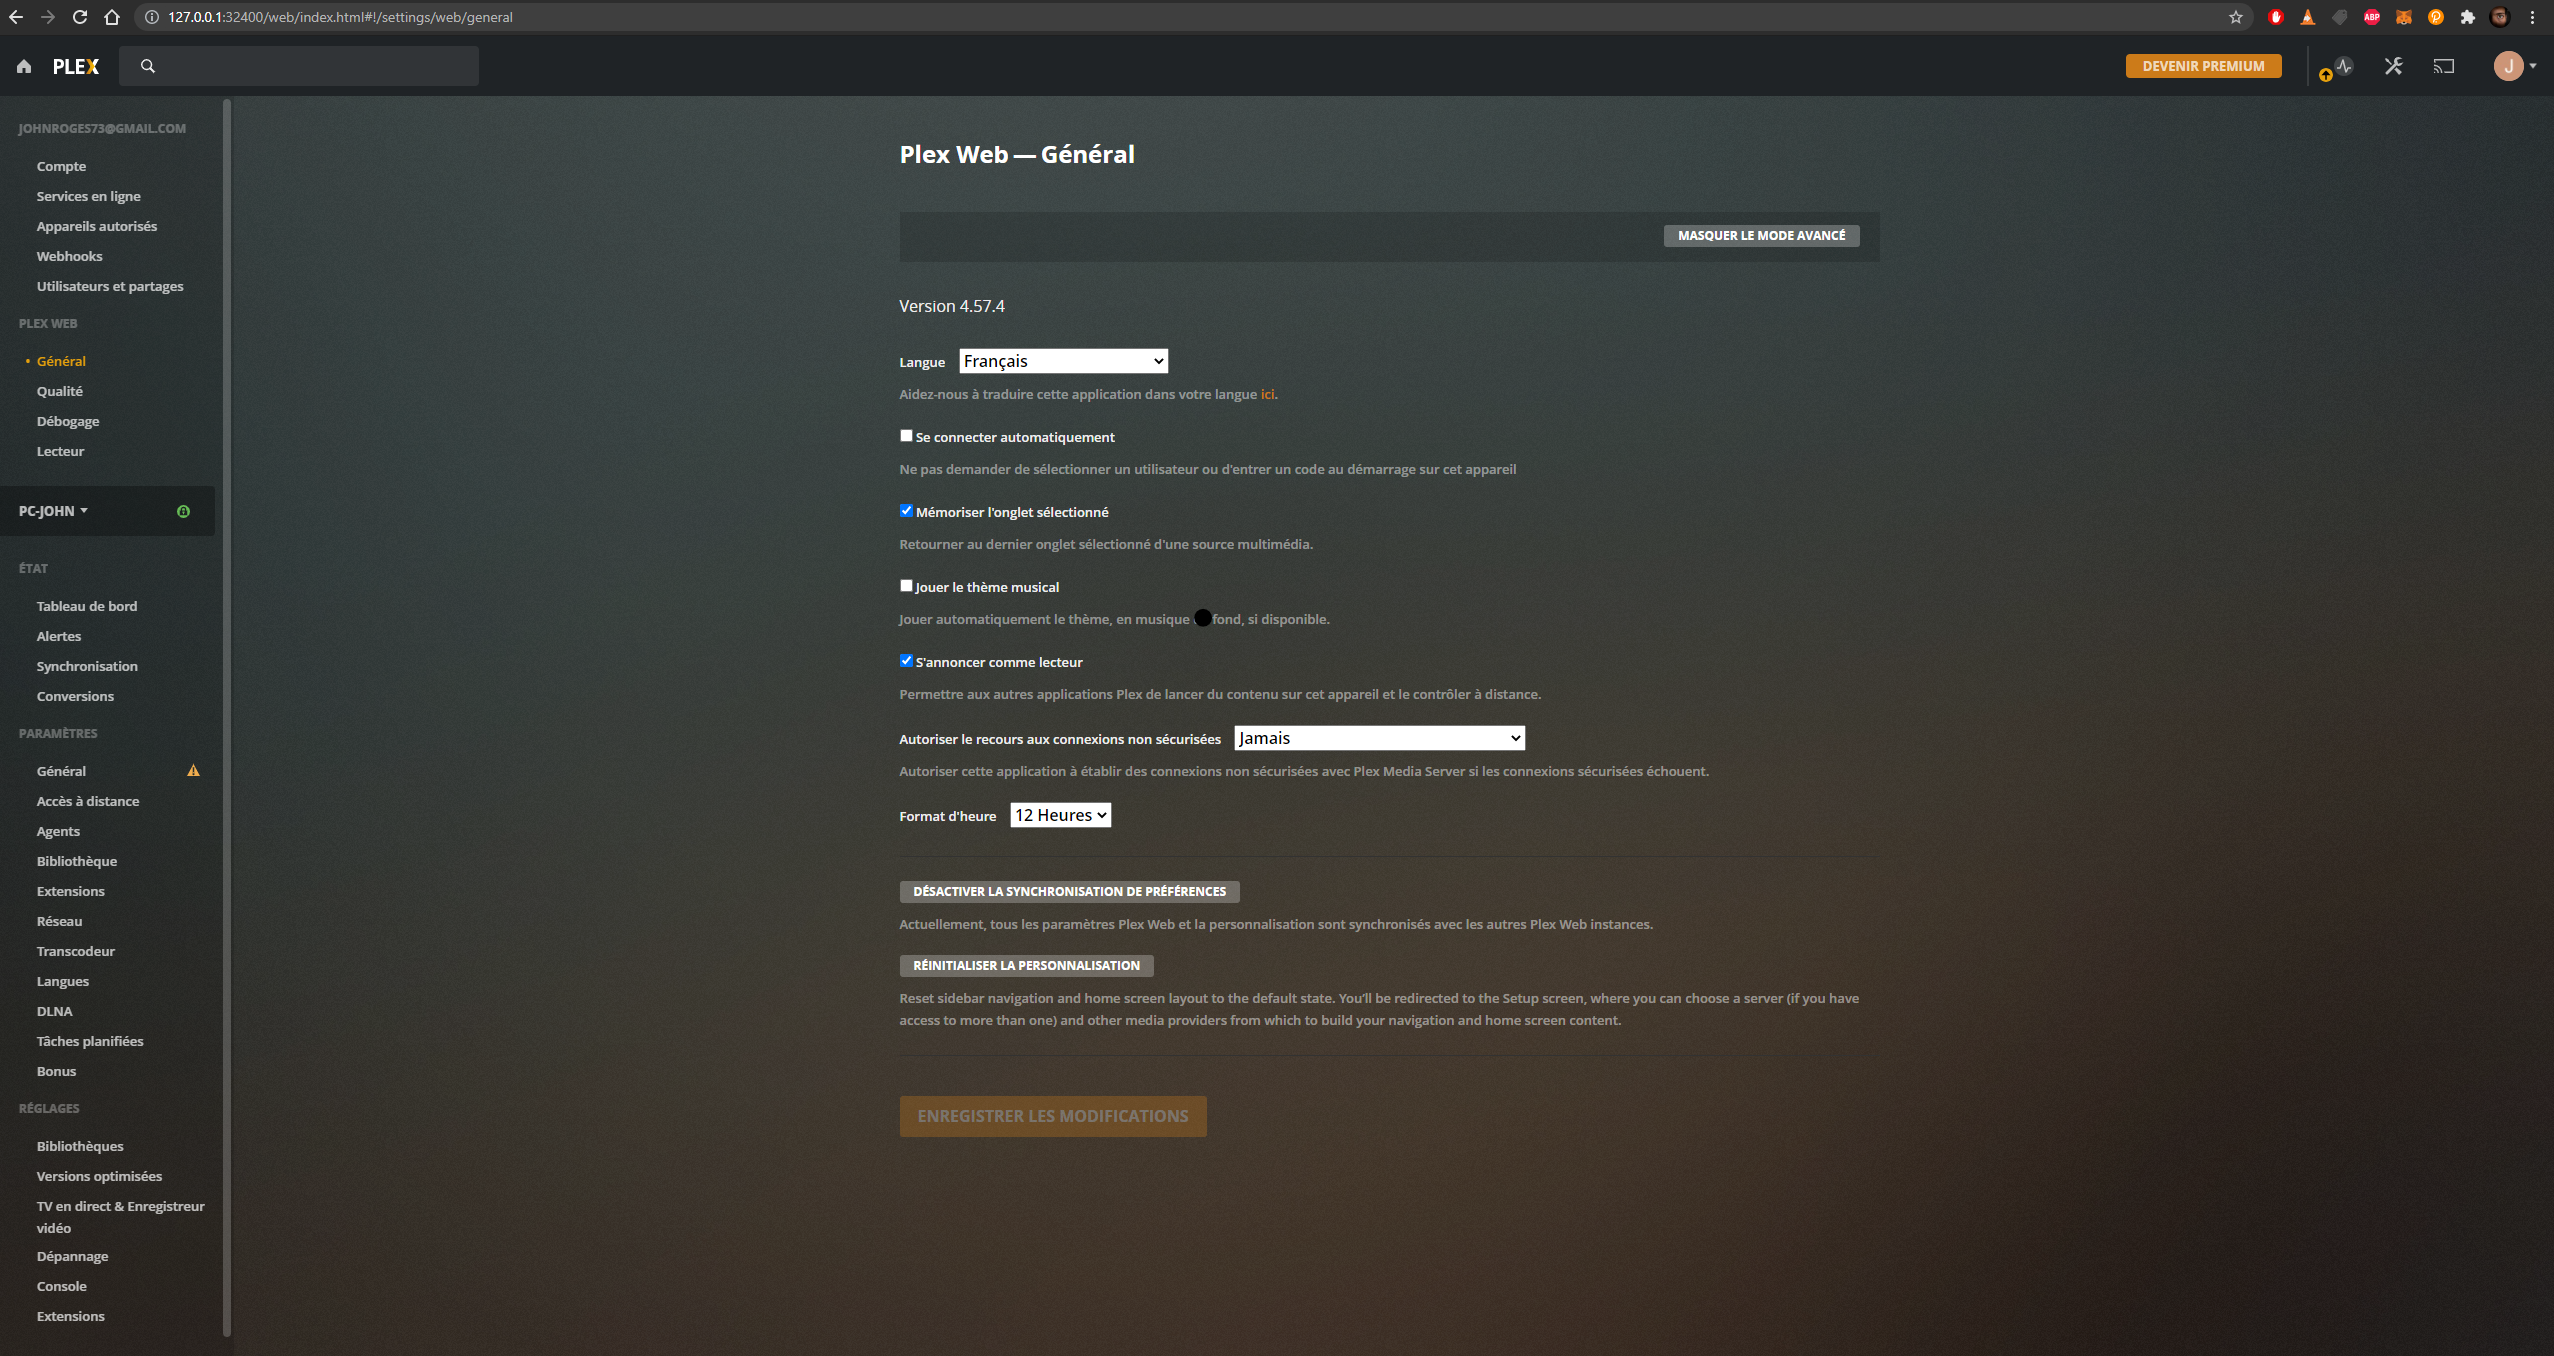Go to Tableau de bord

[87, 606]
